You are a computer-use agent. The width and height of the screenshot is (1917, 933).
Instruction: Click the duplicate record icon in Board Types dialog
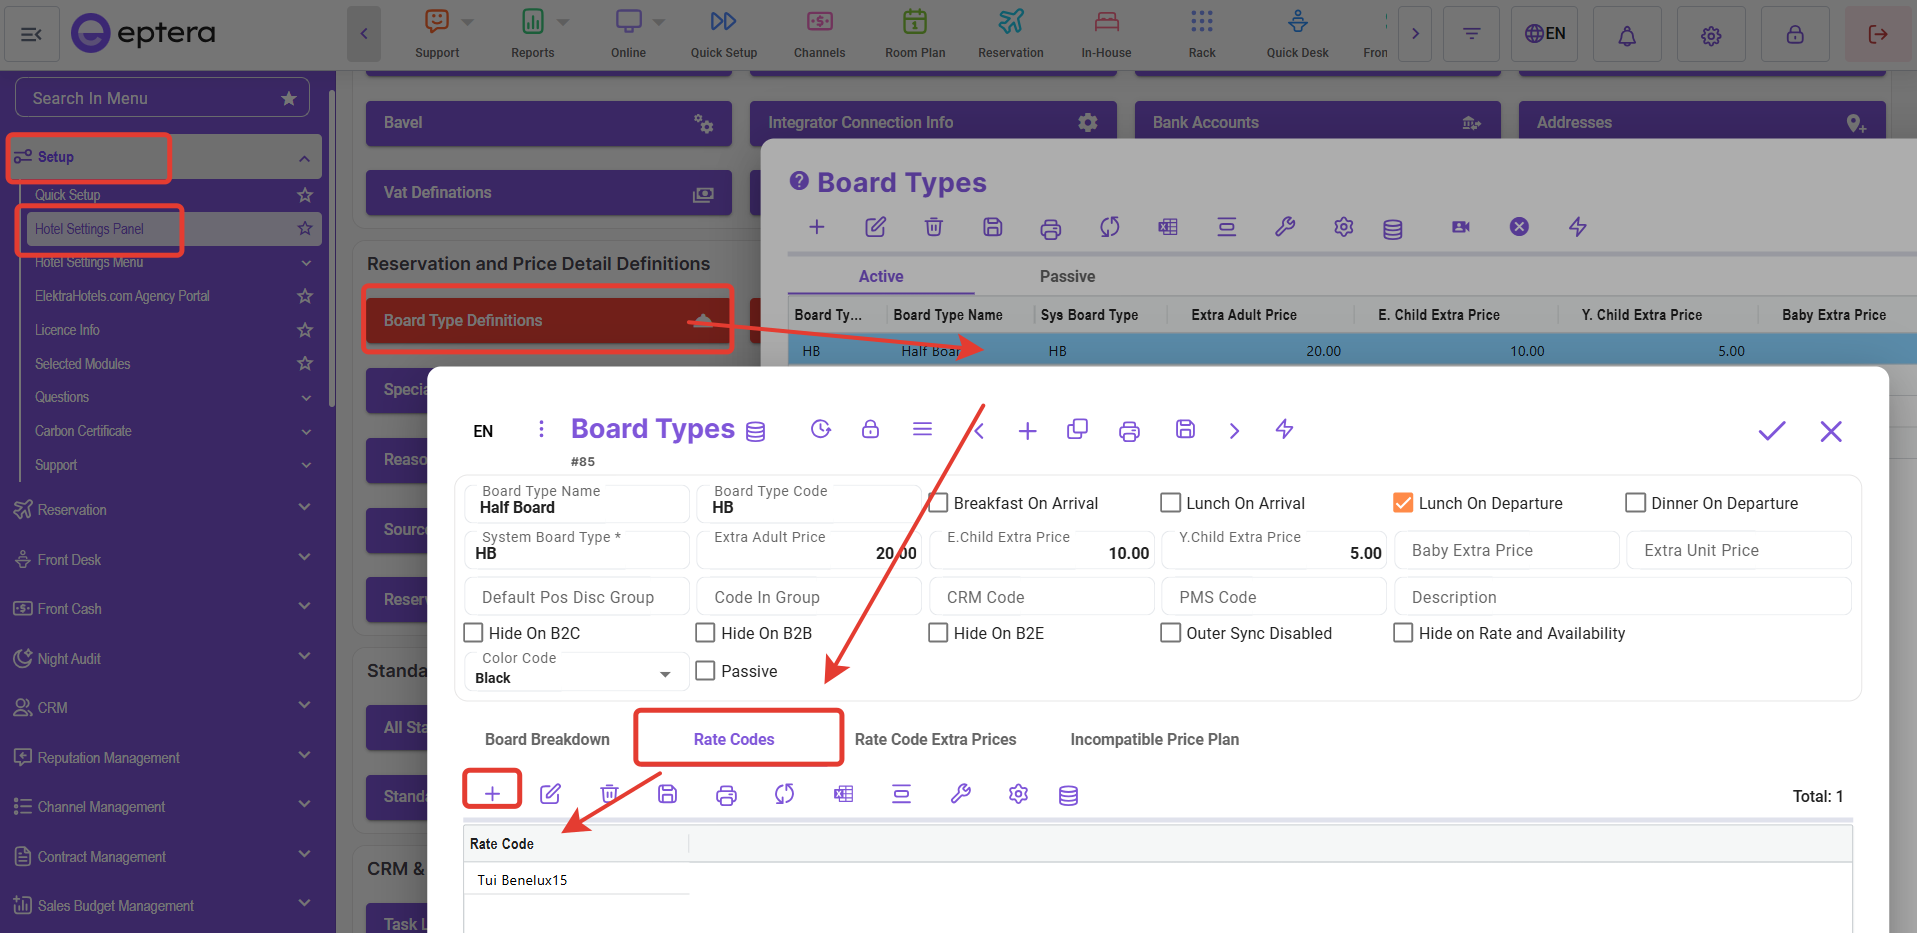1077,430
